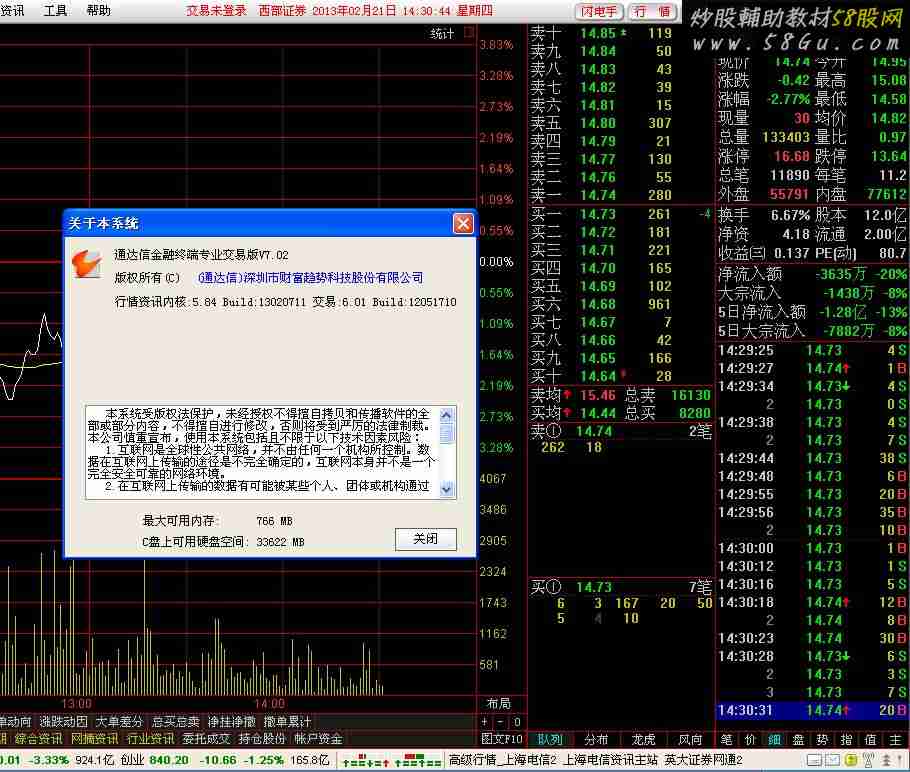The image size is (910, 772).
Task: Open the 帮助 menu
Action: (x=99, y=10)
